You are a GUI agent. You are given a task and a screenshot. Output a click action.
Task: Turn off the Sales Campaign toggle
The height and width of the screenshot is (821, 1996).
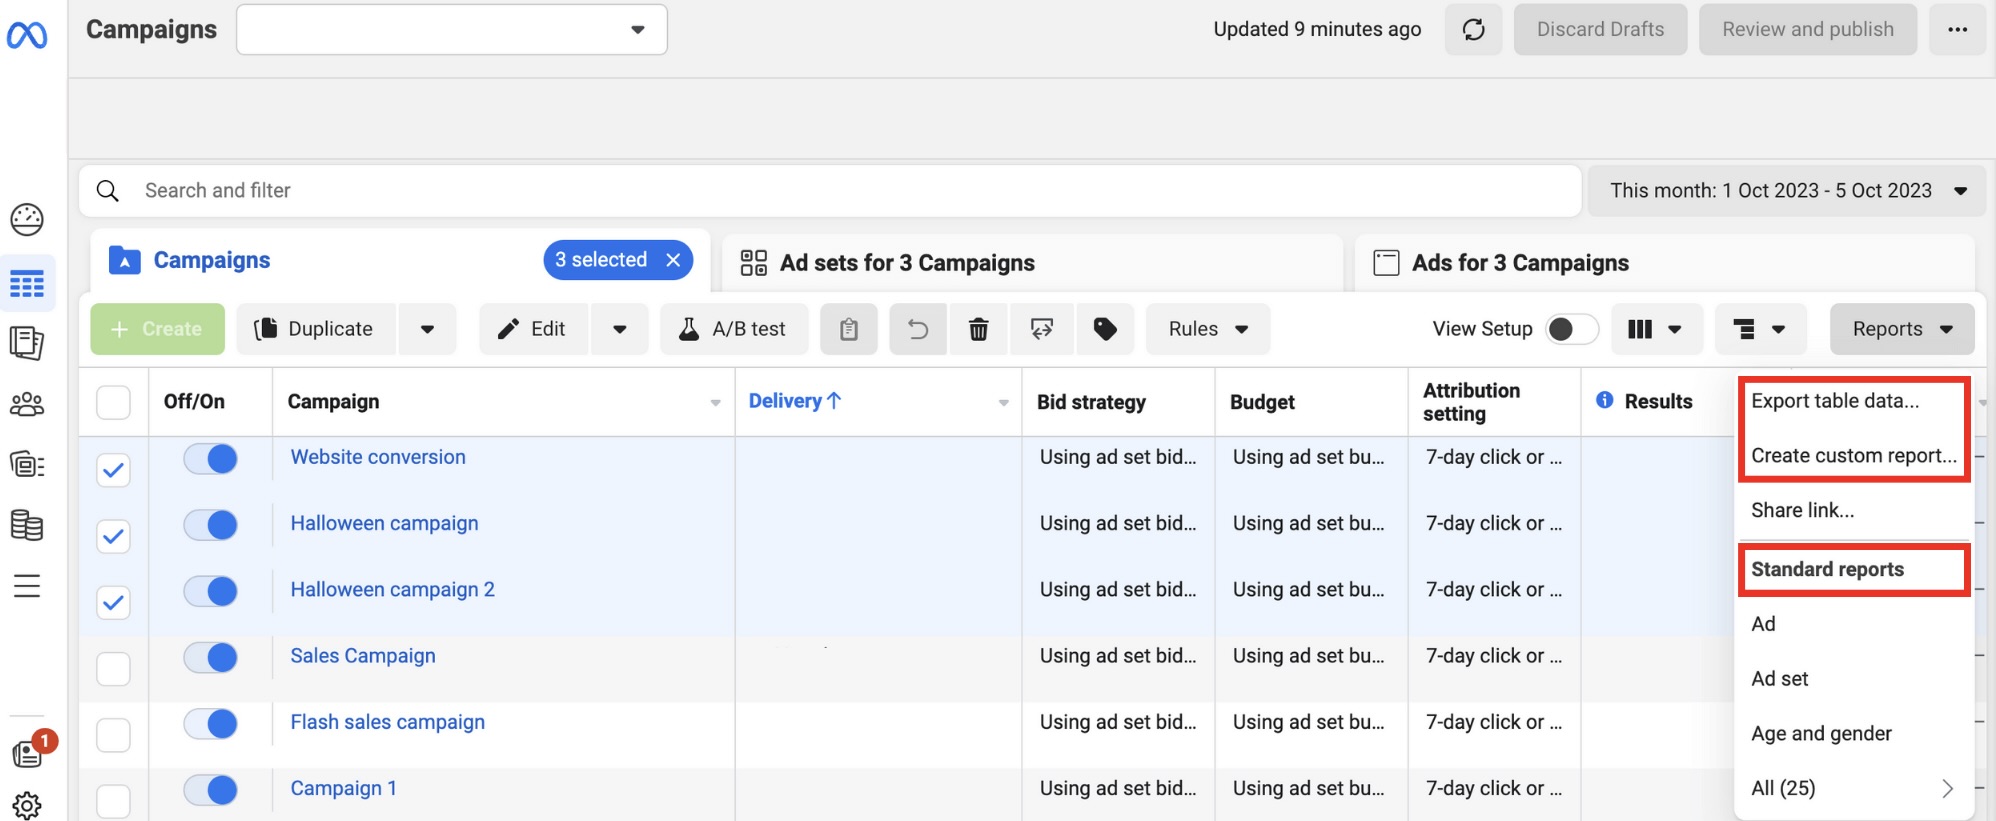click(211, 657)
